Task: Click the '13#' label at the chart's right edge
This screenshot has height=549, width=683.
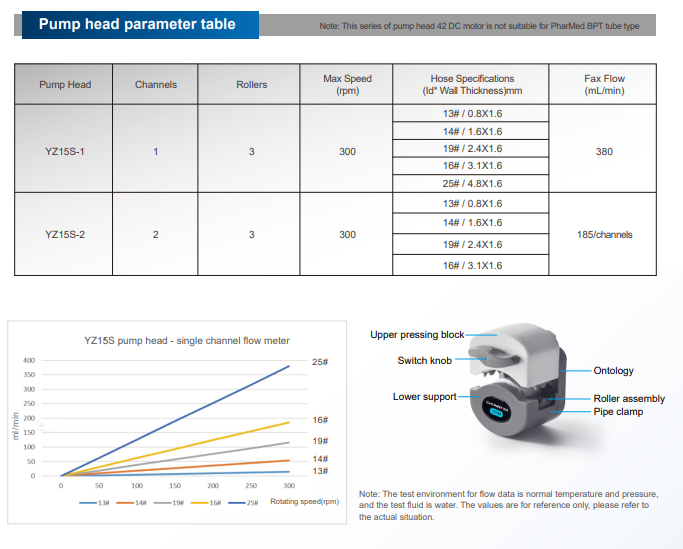Action: coord(320,471)
